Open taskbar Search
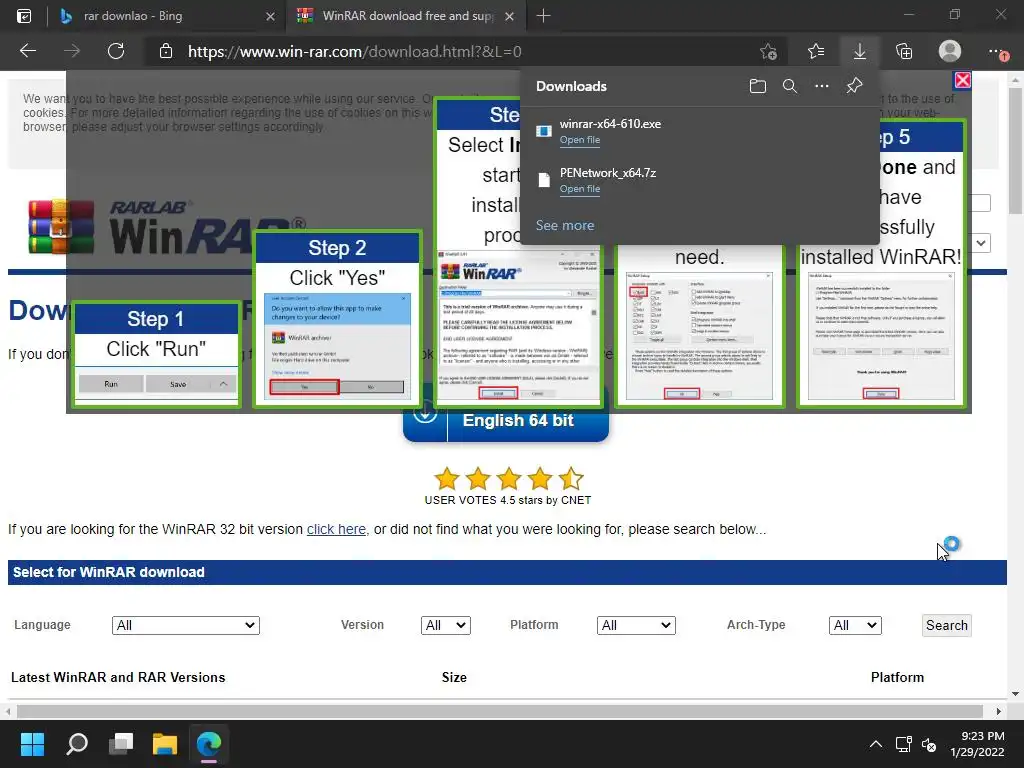The height and width of the screenshot is (768, 1024). (x=77, y=744)
